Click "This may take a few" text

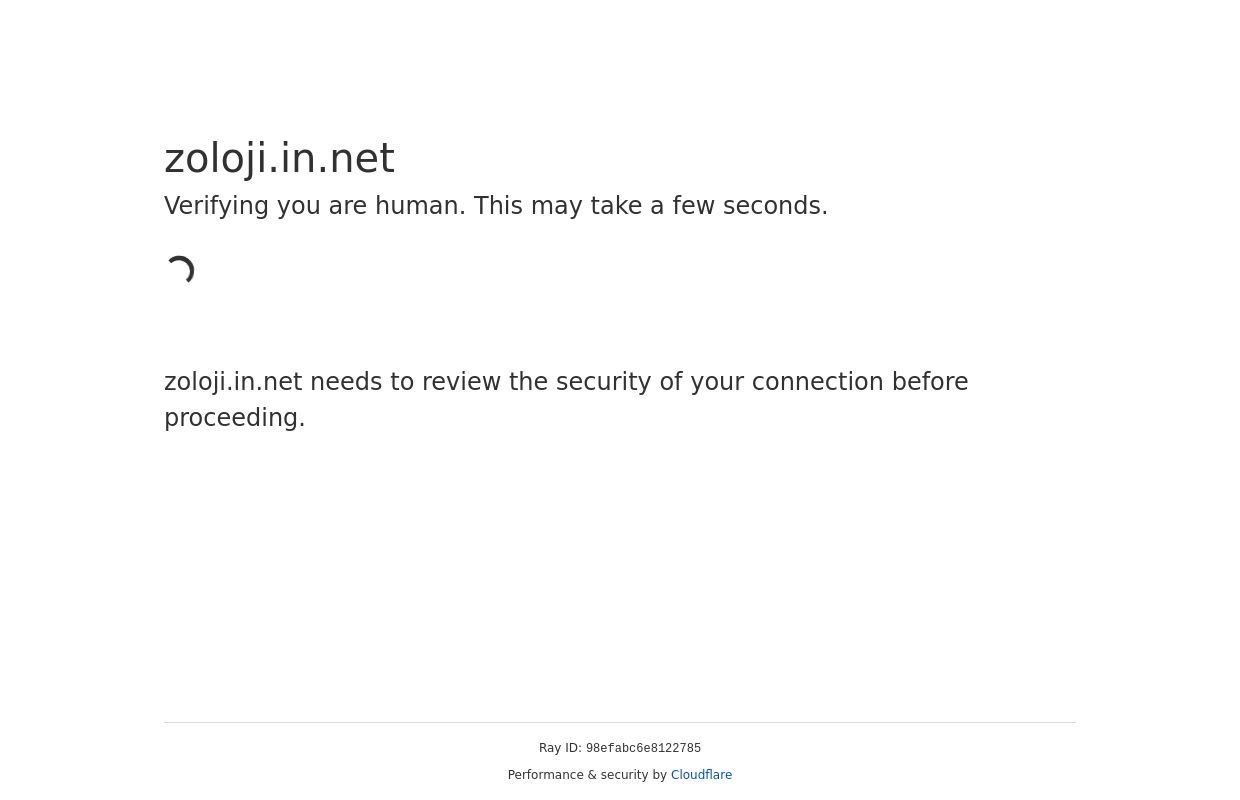pos(594,206)
